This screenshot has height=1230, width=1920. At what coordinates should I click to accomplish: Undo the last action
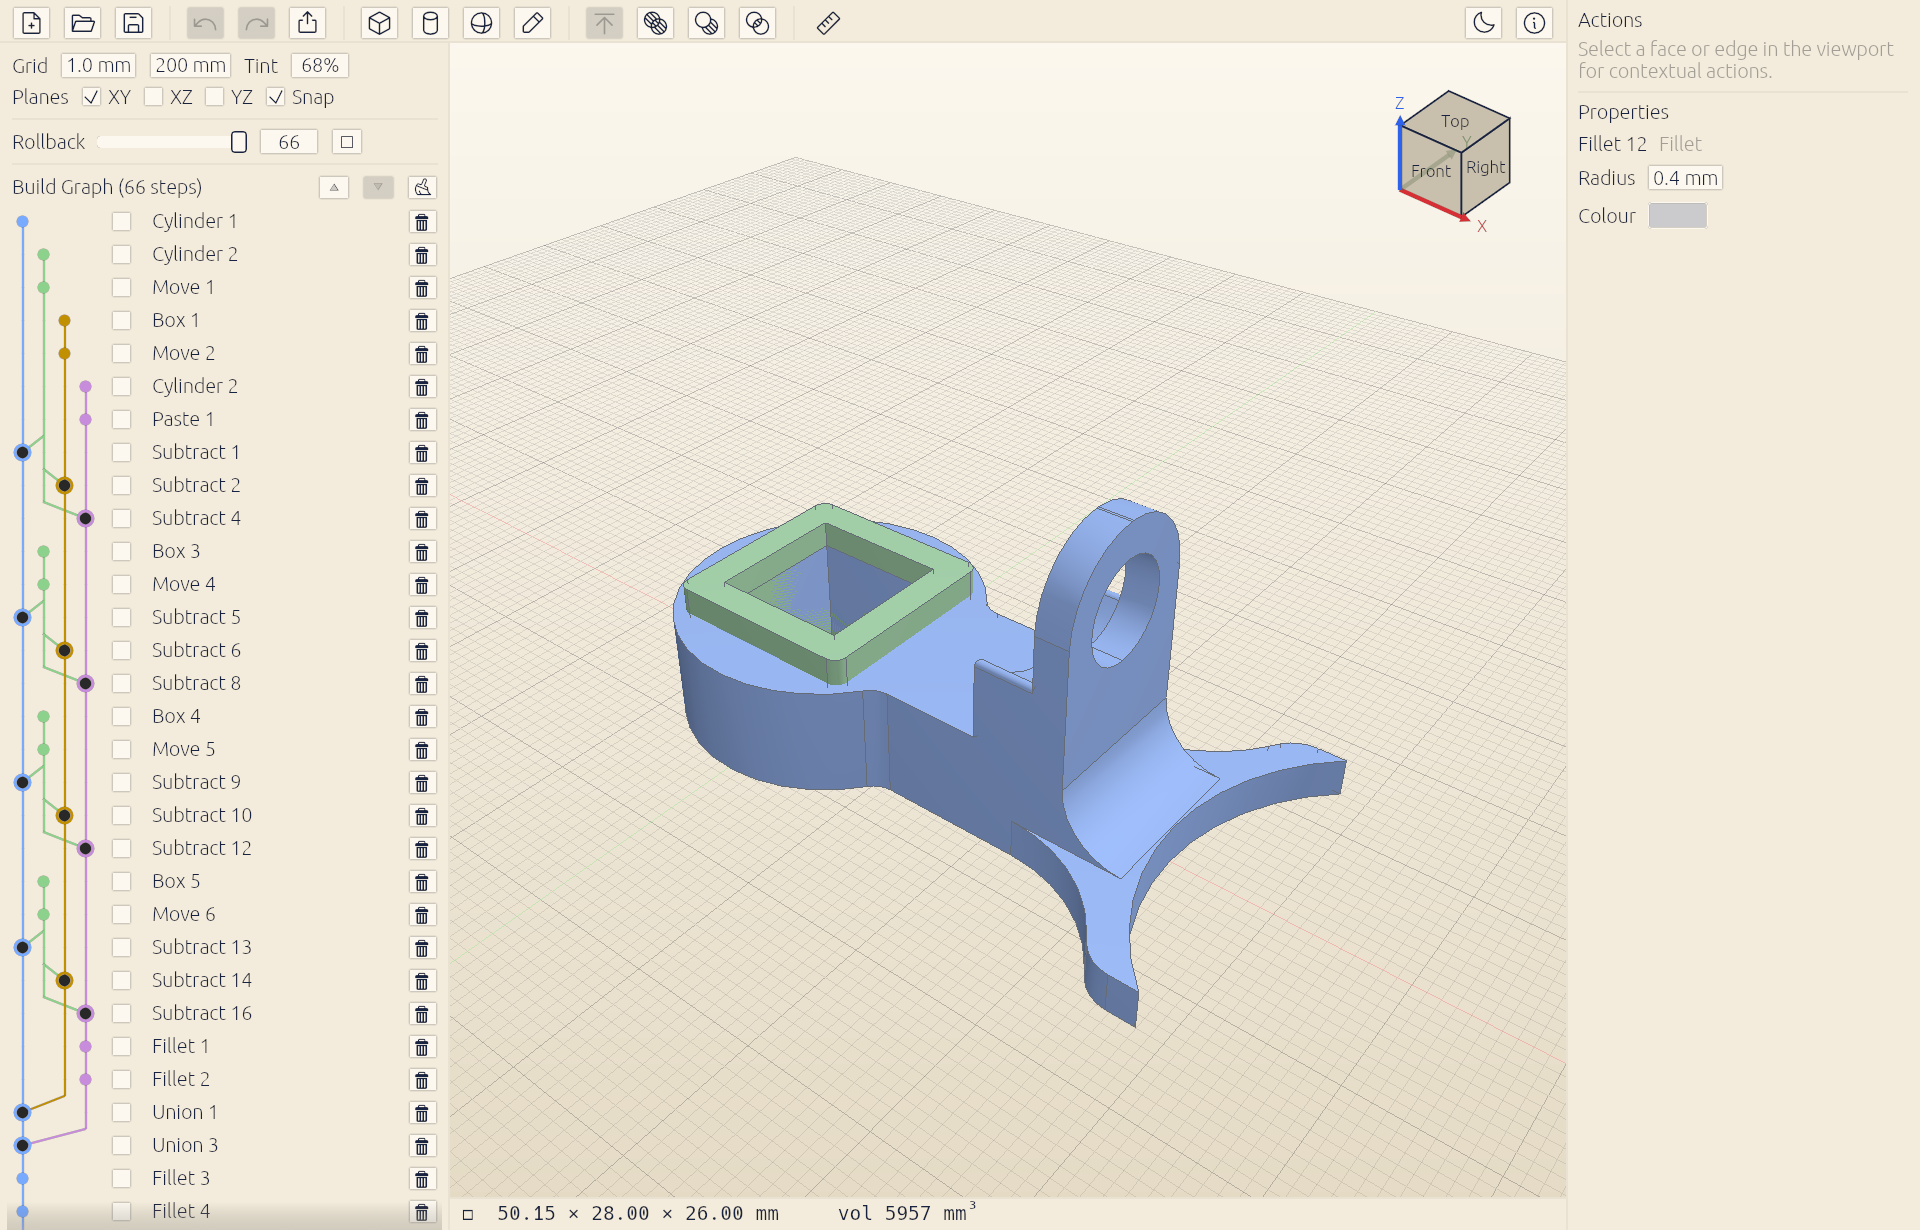click(205, 23)
